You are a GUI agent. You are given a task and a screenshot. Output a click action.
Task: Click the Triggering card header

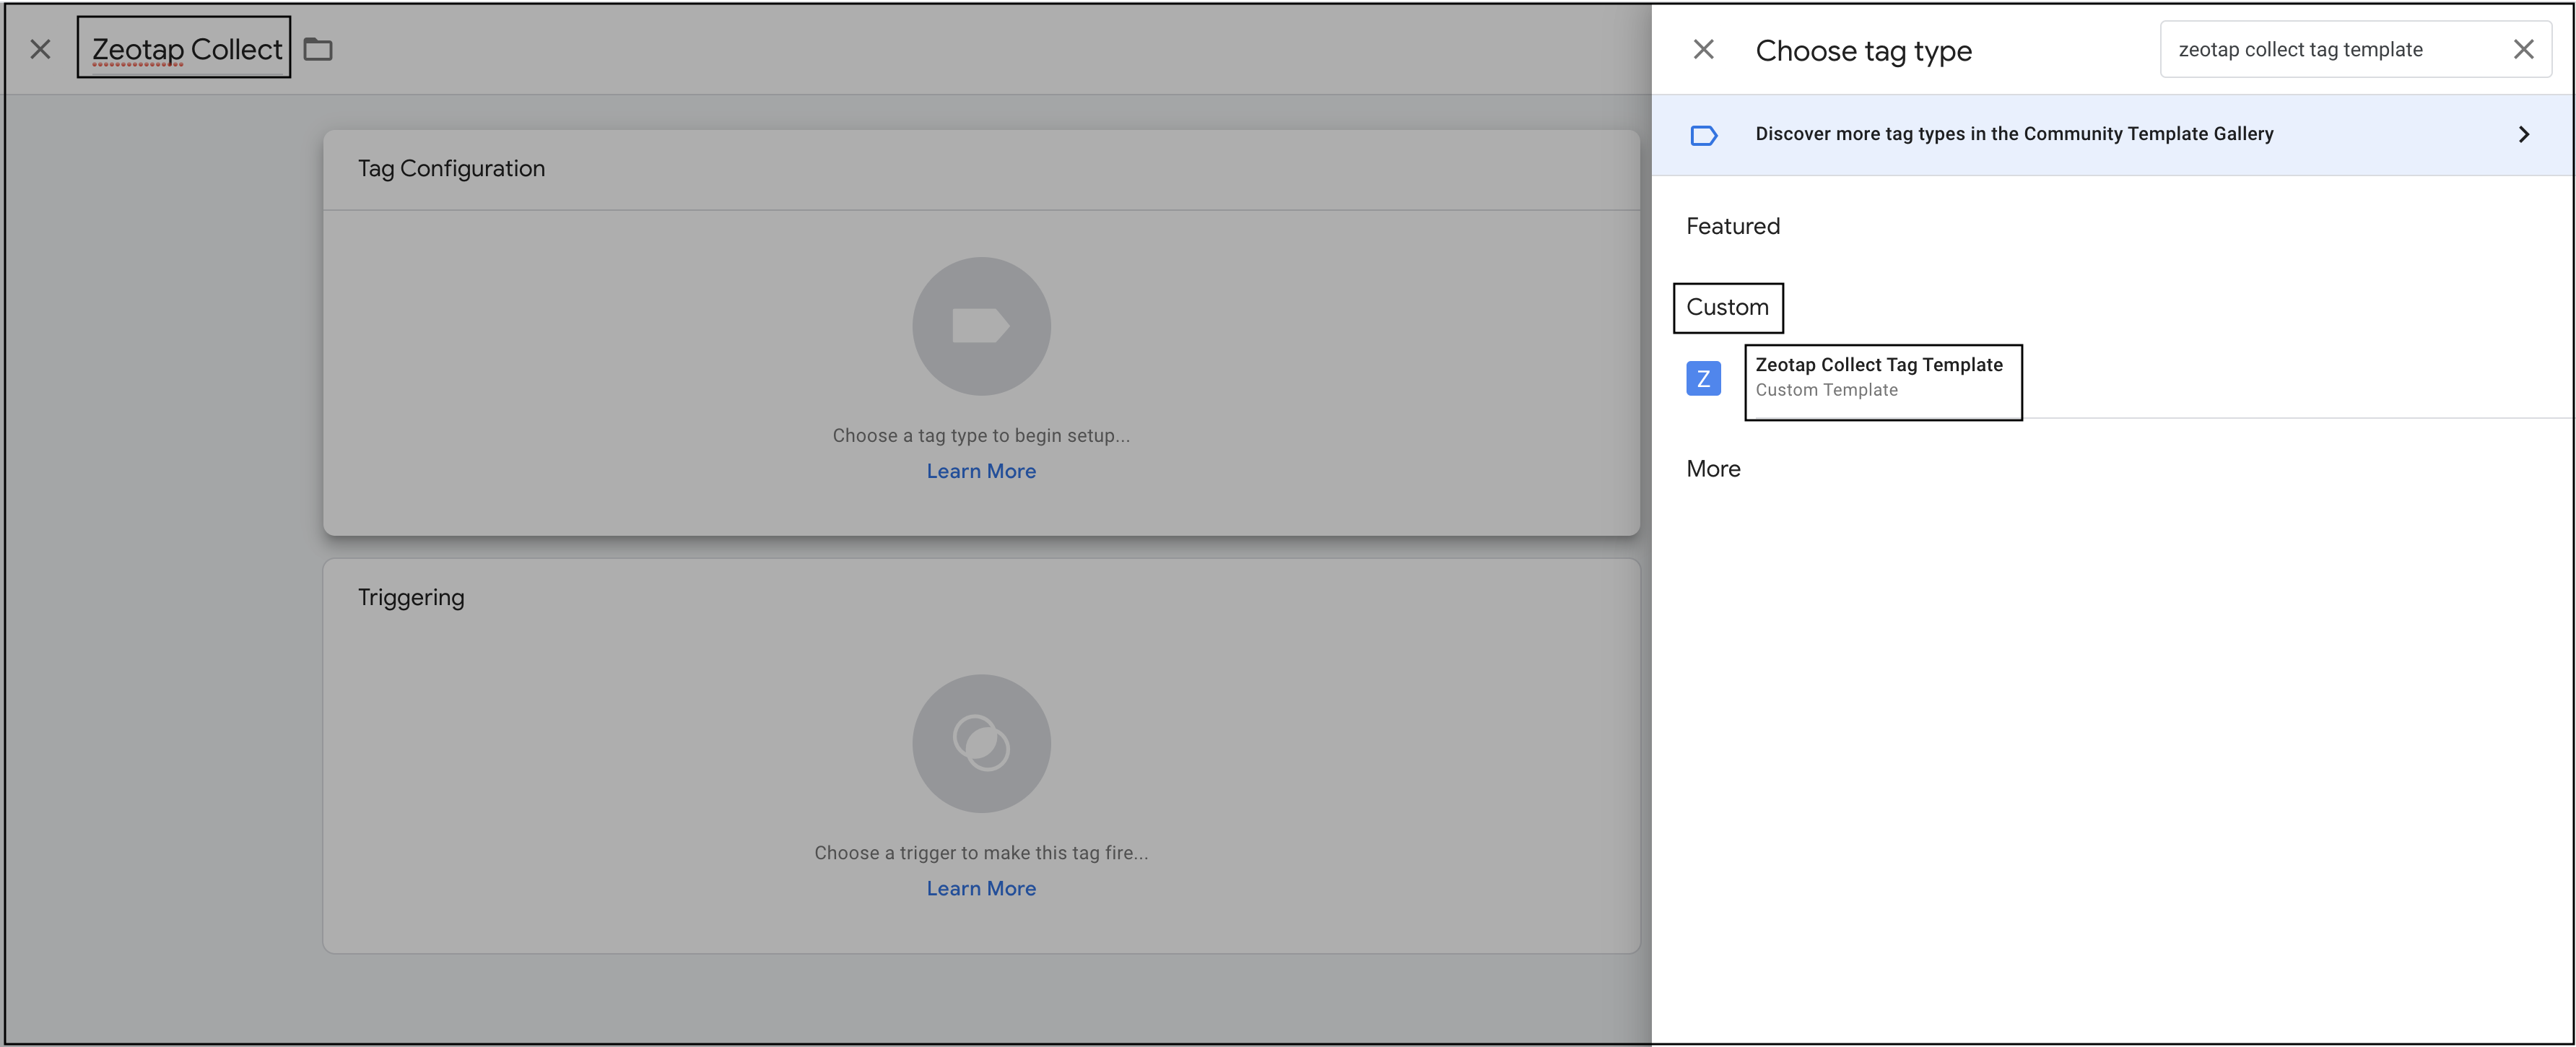tap(411, 597)
